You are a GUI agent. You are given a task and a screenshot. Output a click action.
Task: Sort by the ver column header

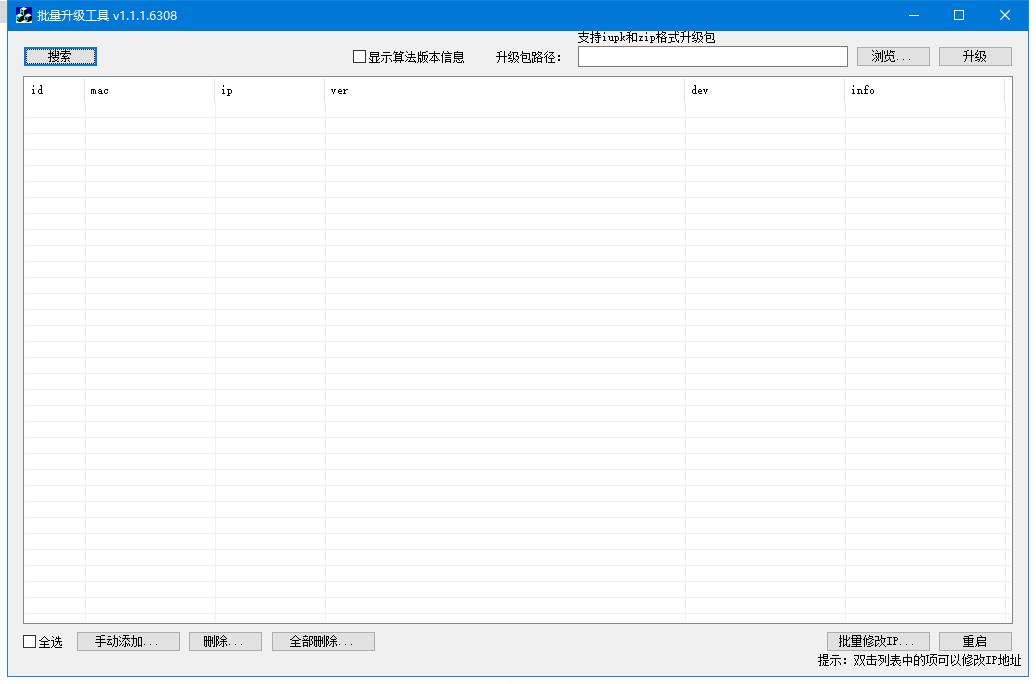click(x=505, y=91)
